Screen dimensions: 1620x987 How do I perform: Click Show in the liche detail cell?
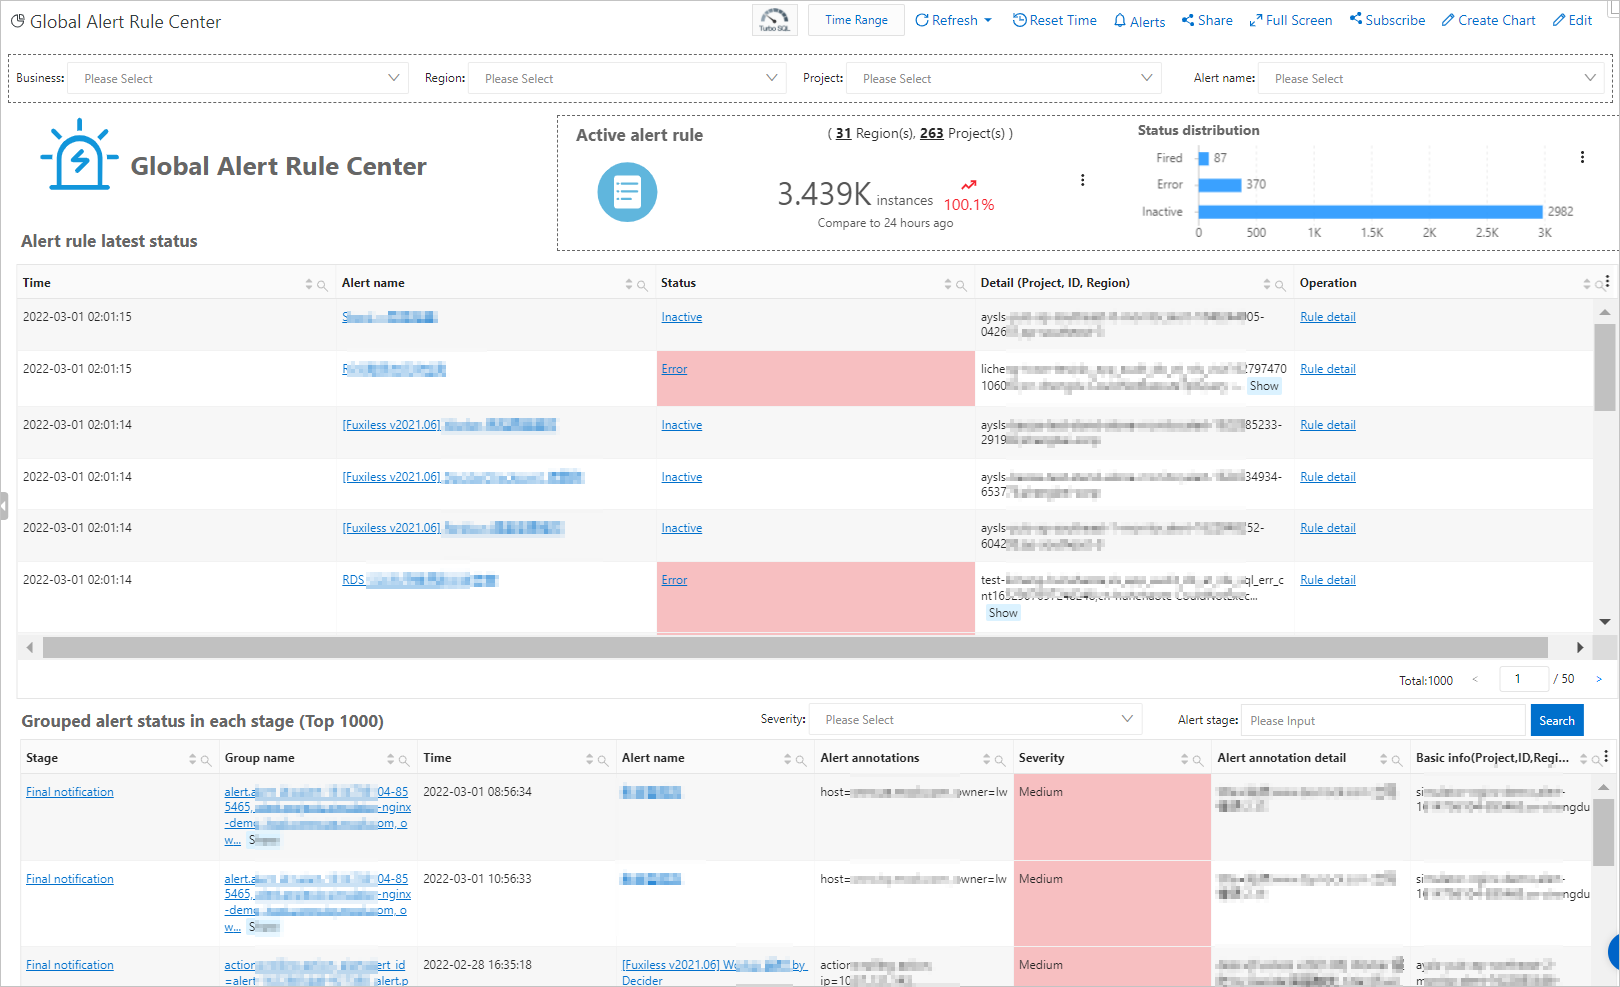click(1264, 386)
